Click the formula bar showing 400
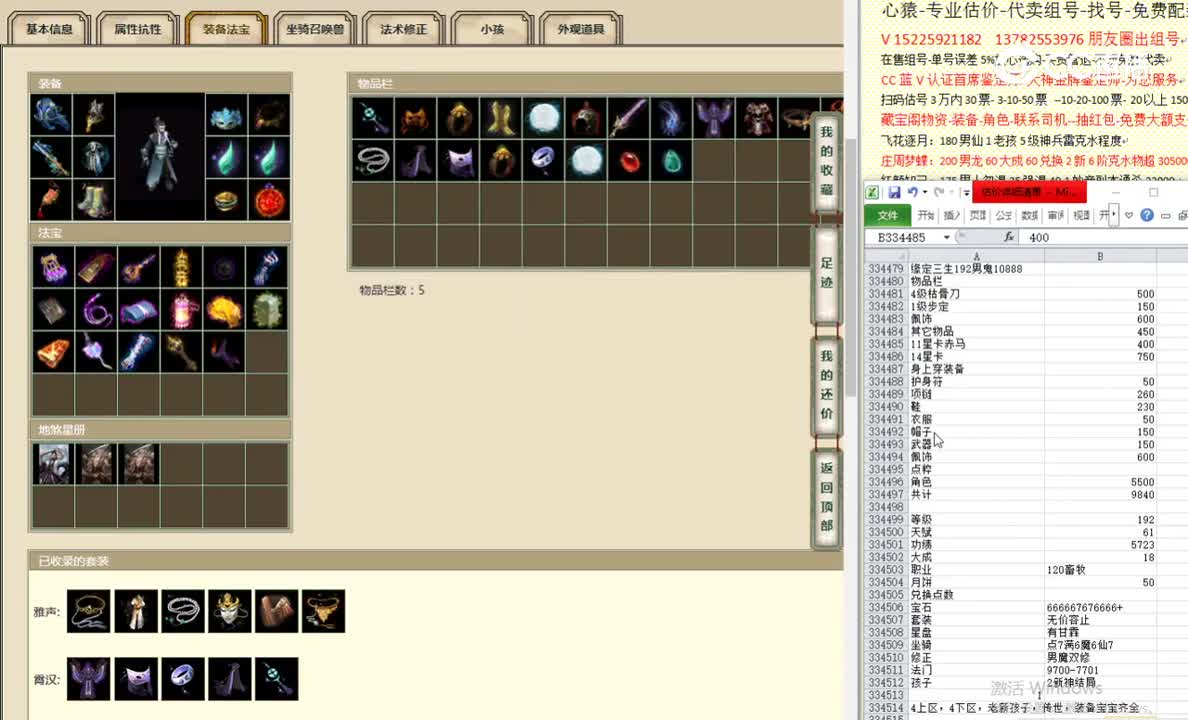1188x720 pixels. coord(1045,237)
